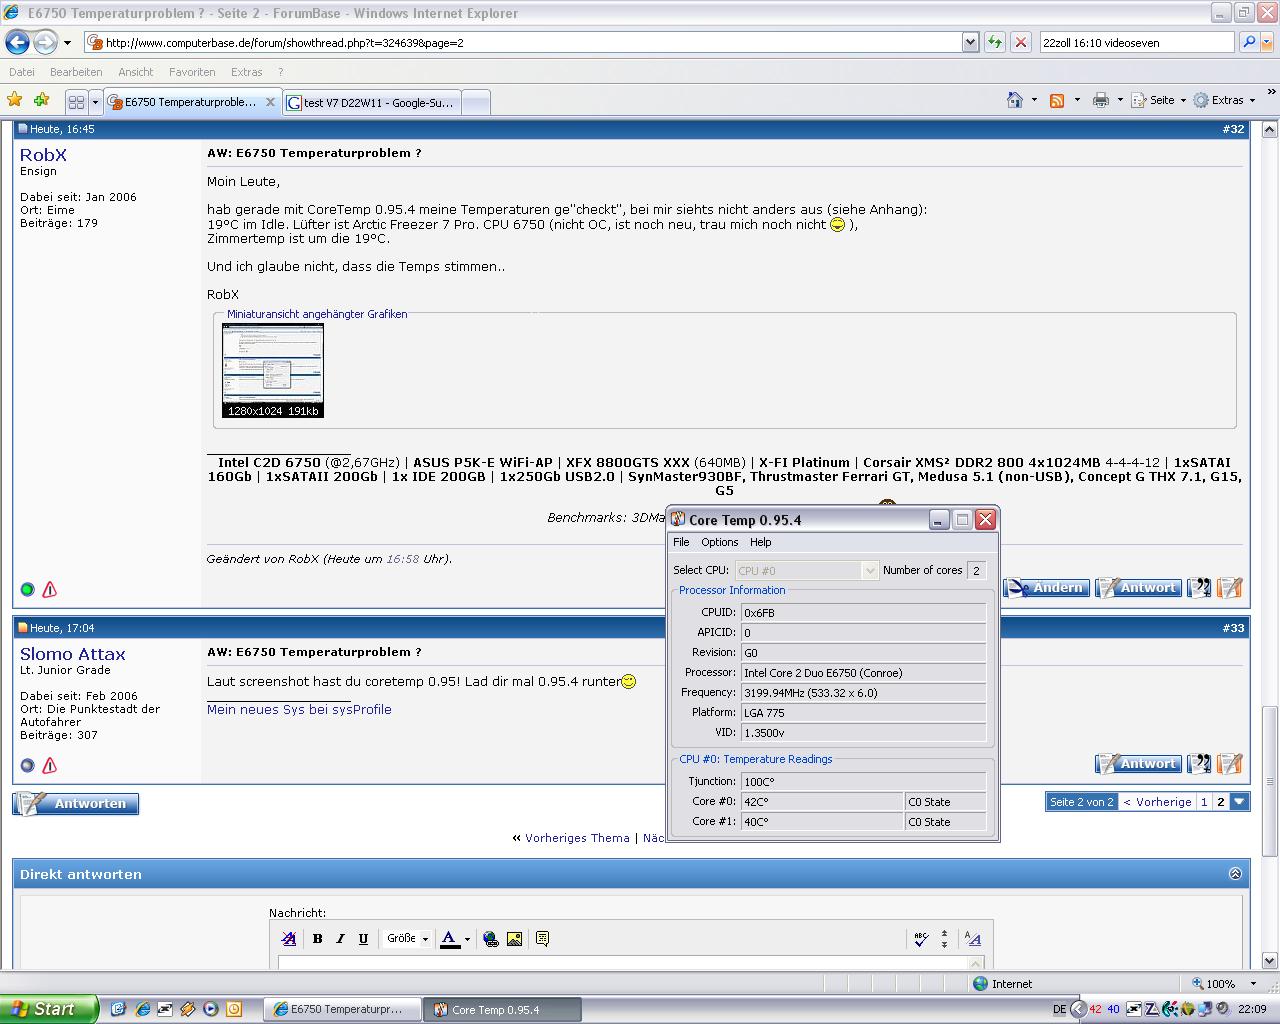Expand the Extras command bar dropdown
Viewport: 1280px width, 1024px height.
(x=1252, y=100)
